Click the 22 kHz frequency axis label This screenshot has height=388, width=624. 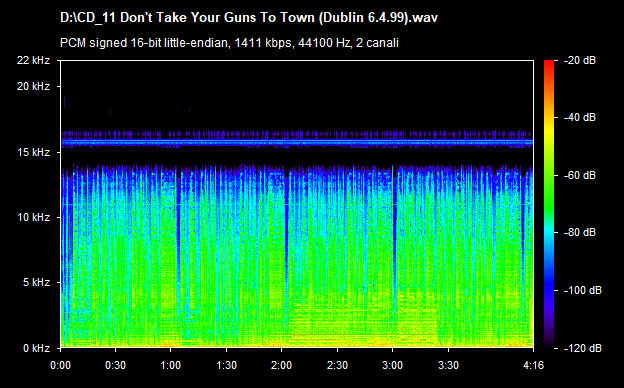tap(33, 60)
